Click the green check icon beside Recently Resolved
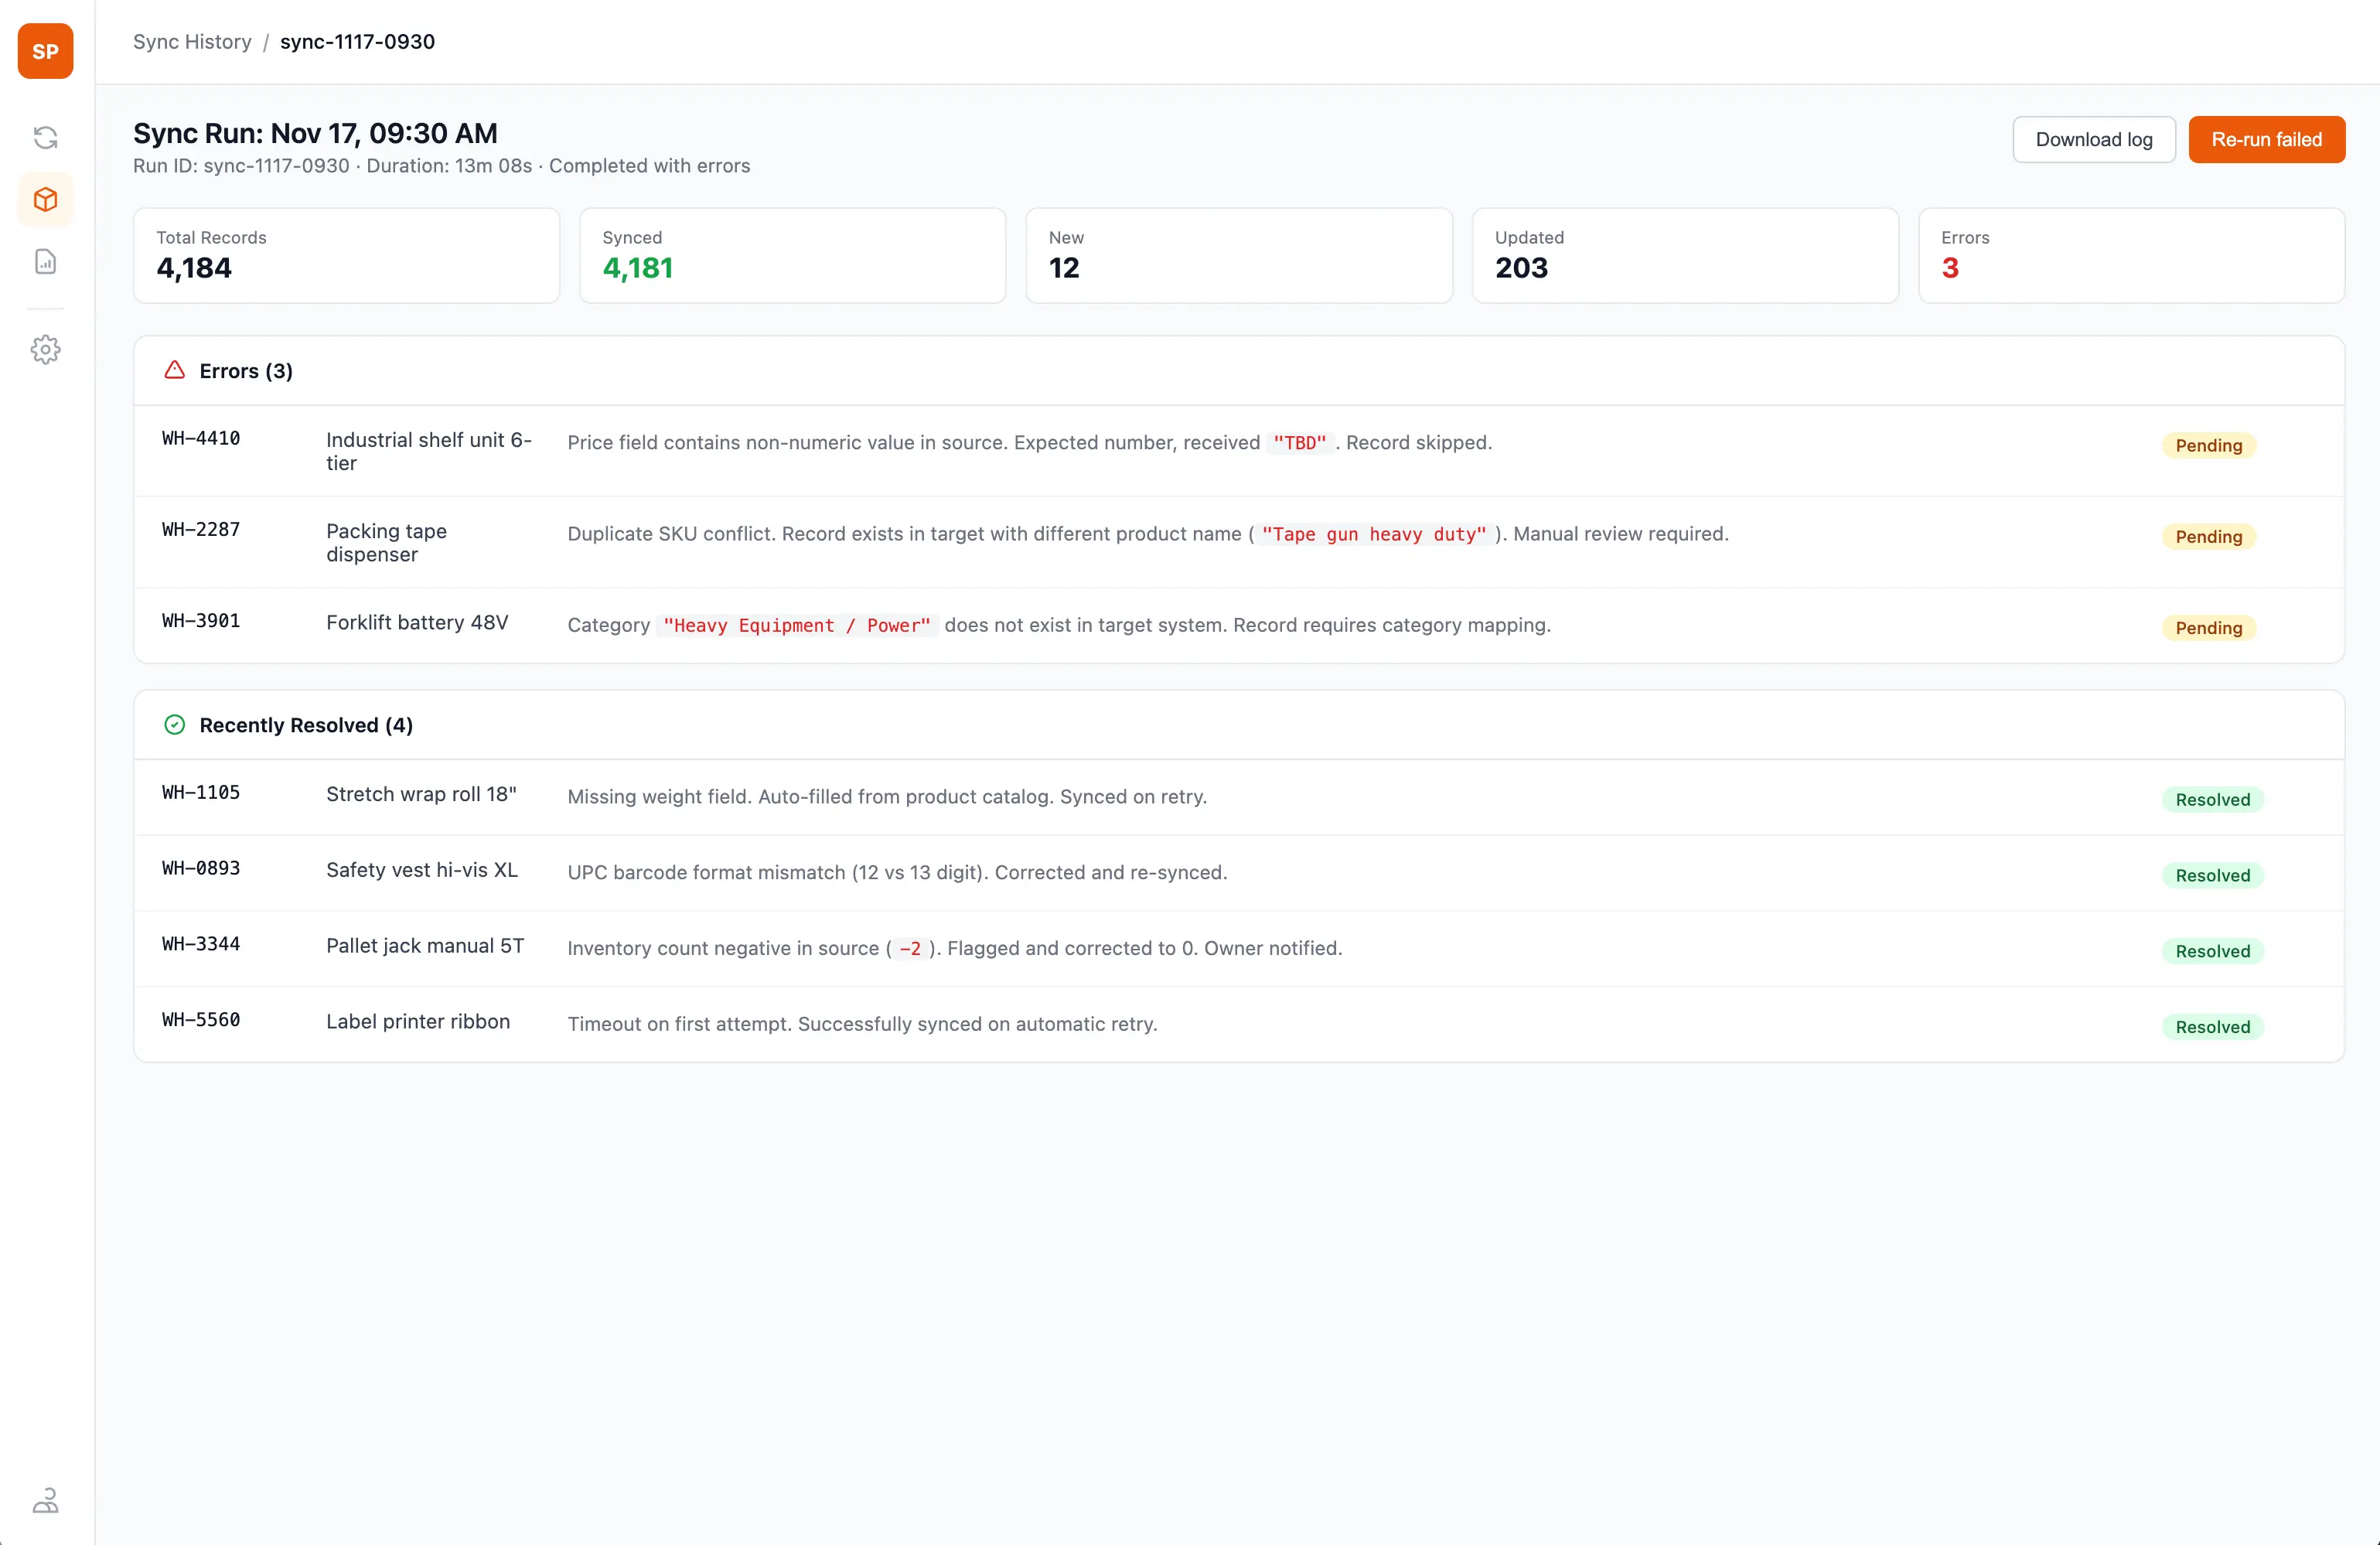Viewport: 2380px width, 1545px height. point(174,724)
